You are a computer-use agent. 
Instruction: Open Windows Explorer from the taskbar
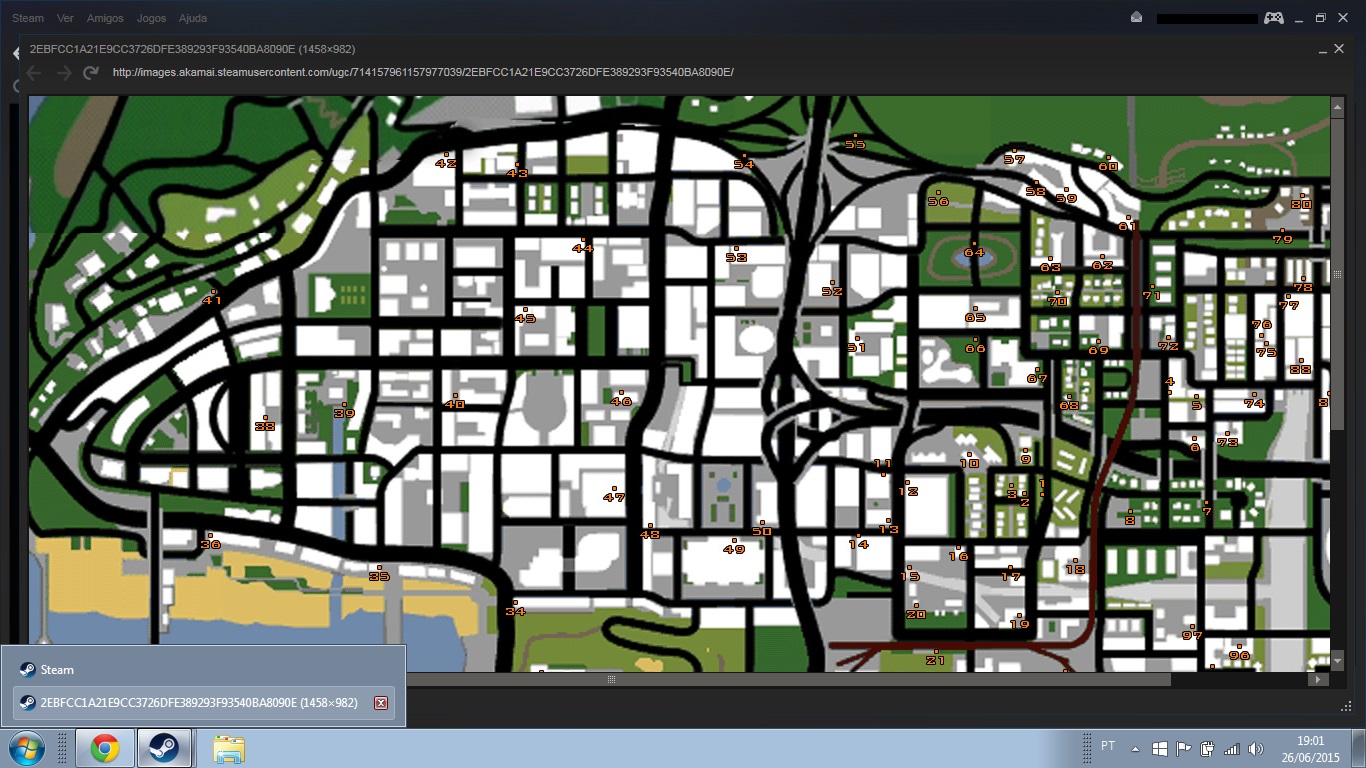(x=229, y=748)
